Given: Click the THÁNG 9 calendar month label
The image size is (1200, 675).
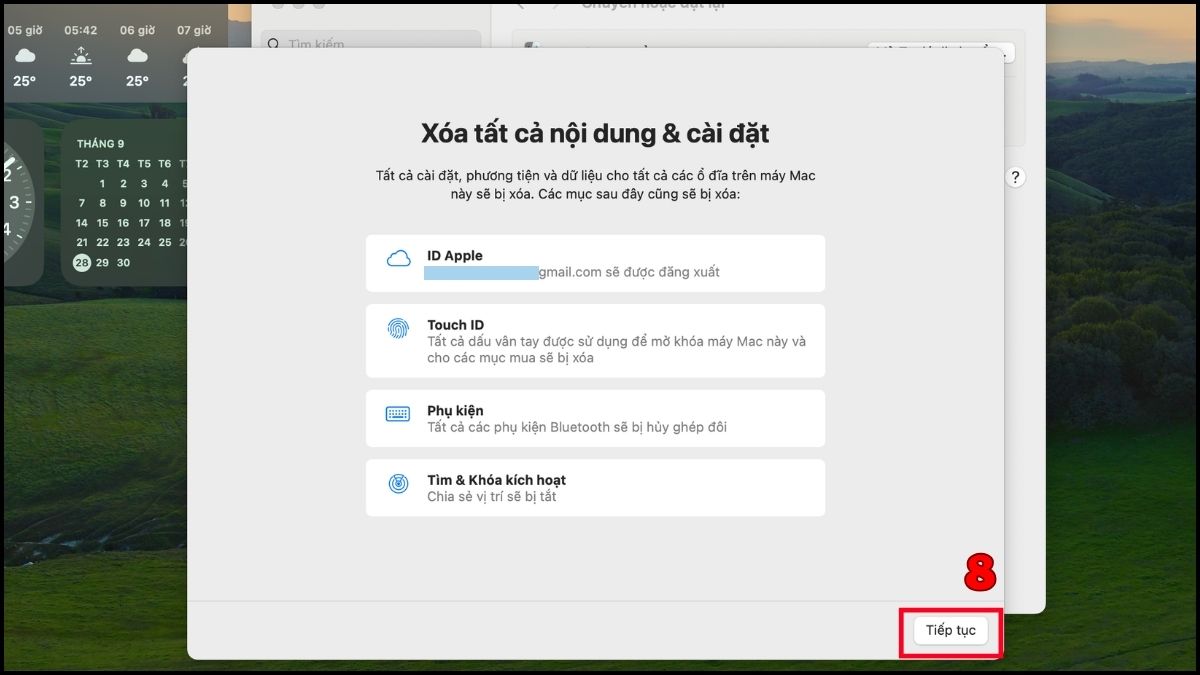Looking at the screenshot, I should pos(101,144).
